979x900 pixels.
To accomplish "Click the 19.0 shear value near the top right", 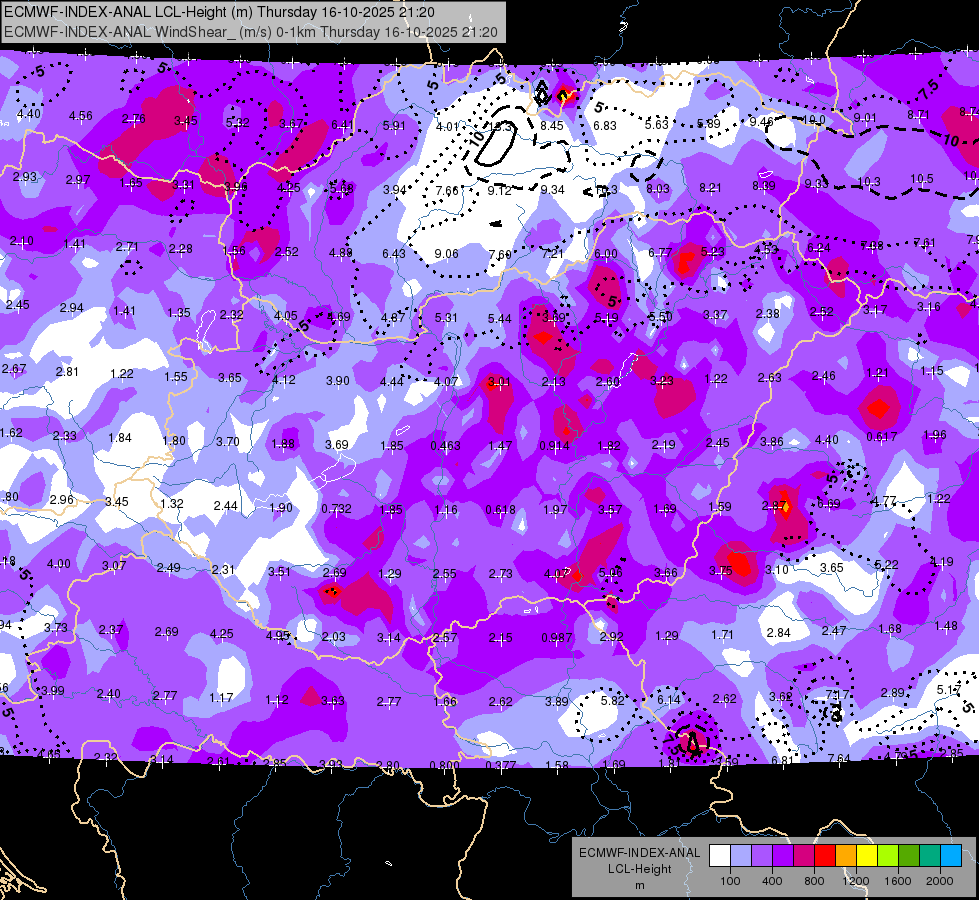I will [x=814, y=120].
